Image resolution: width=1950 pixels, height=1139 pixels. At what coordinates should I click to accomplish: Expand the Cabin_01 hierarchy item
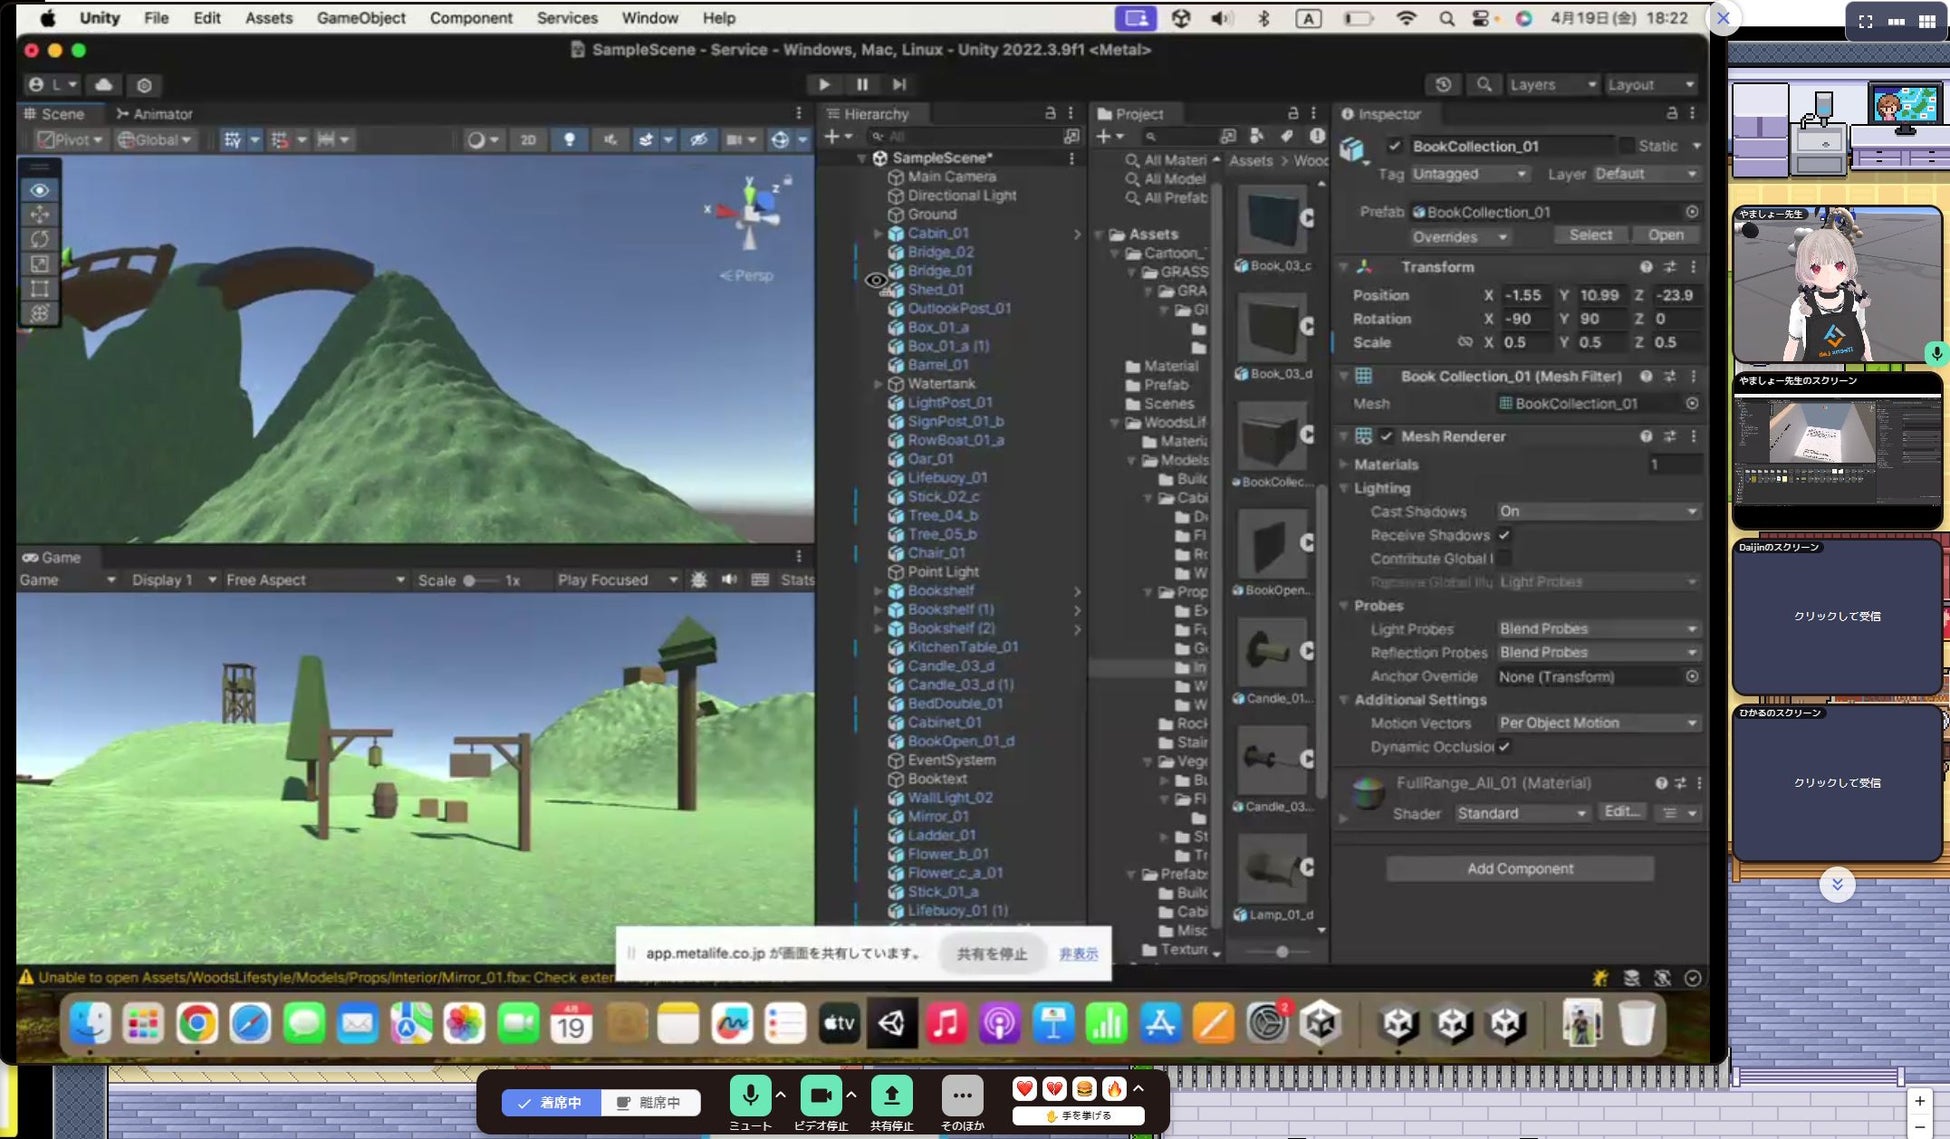[878, 233]
